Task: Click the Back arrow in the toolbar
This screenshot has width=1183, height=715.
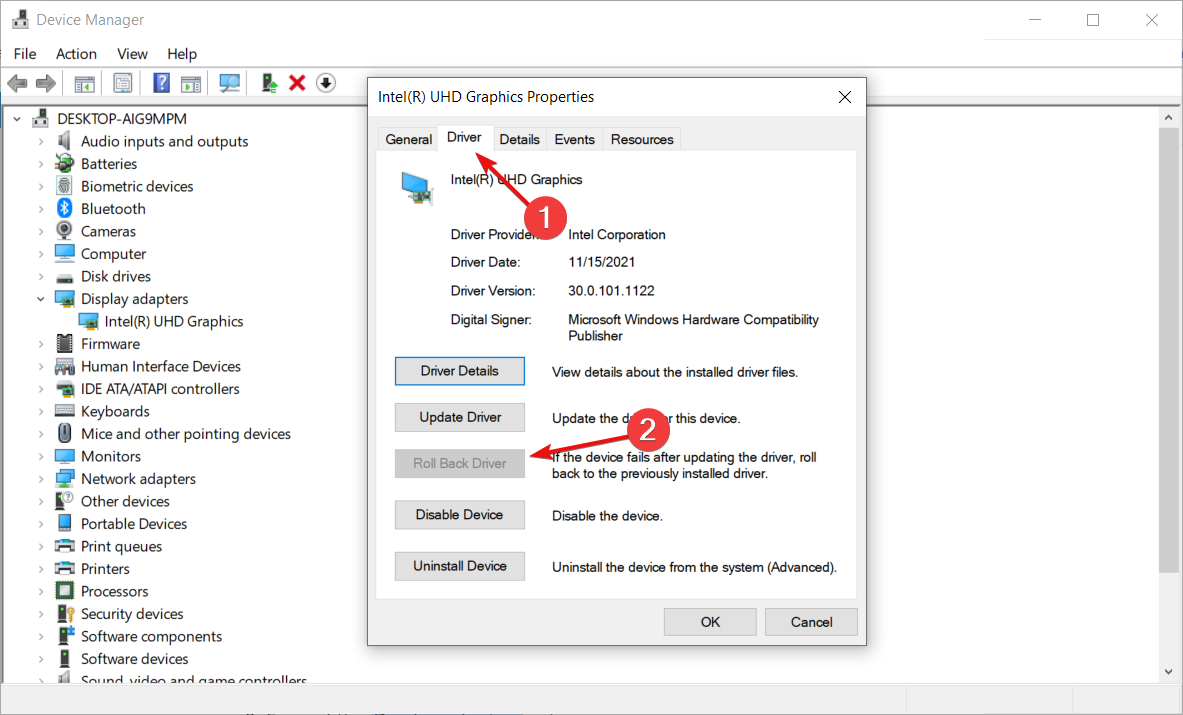Action: 17,83
